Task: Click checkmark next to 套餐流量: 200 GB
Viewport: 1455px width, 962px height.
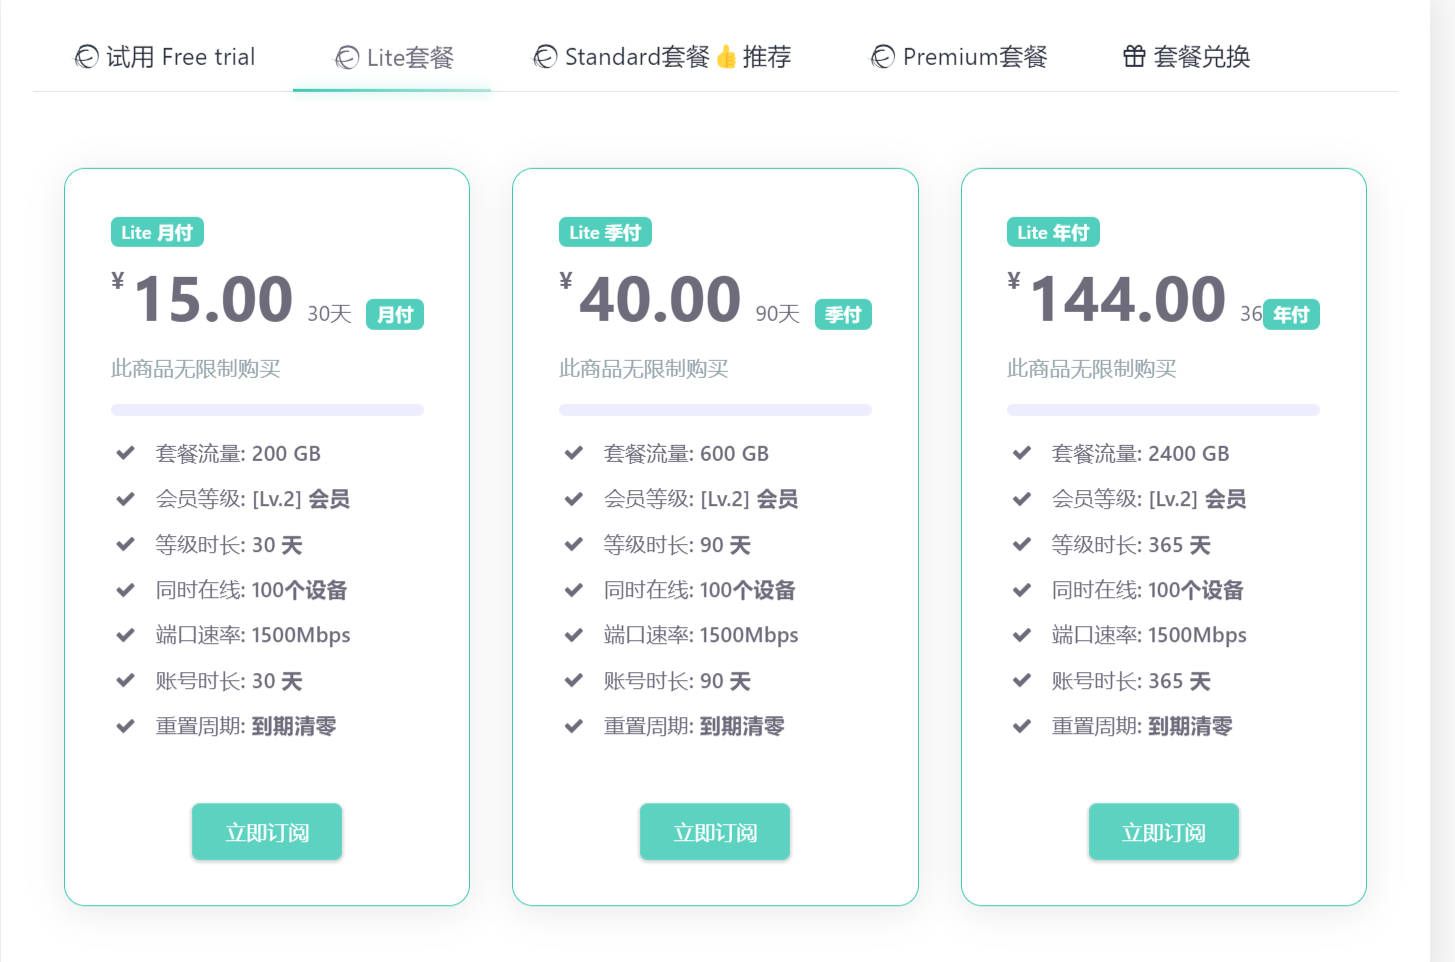Action: pos(126,453)
